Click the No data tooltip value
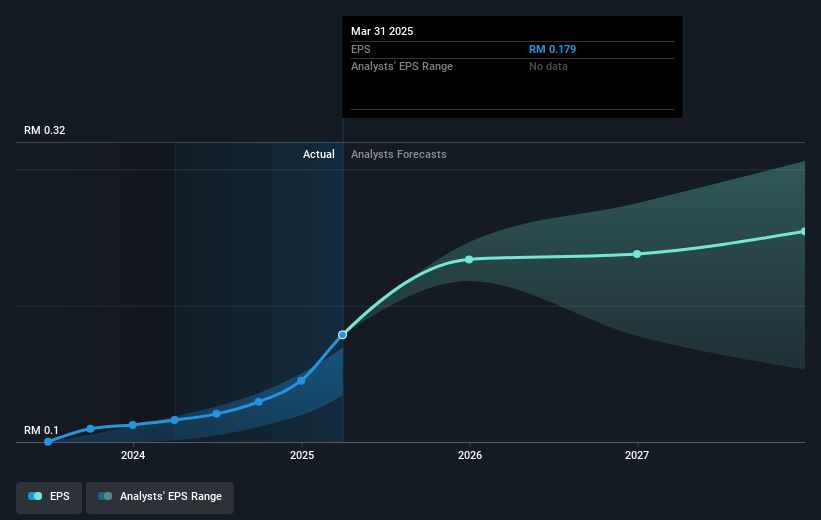Viewport: 821px width, 520px height. click(x=548, y=67)
